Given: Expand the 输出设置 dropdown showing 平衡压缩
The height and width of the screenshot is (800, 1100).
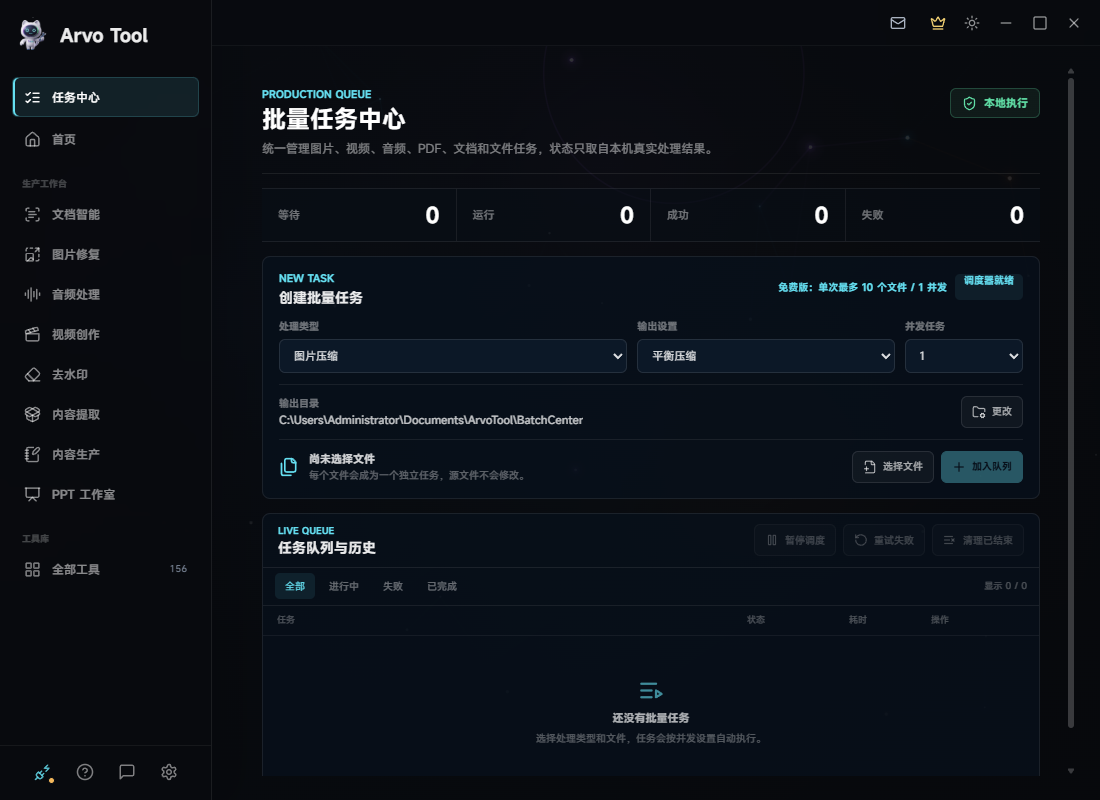Looking at the screenshot, I should pos(765,356).
